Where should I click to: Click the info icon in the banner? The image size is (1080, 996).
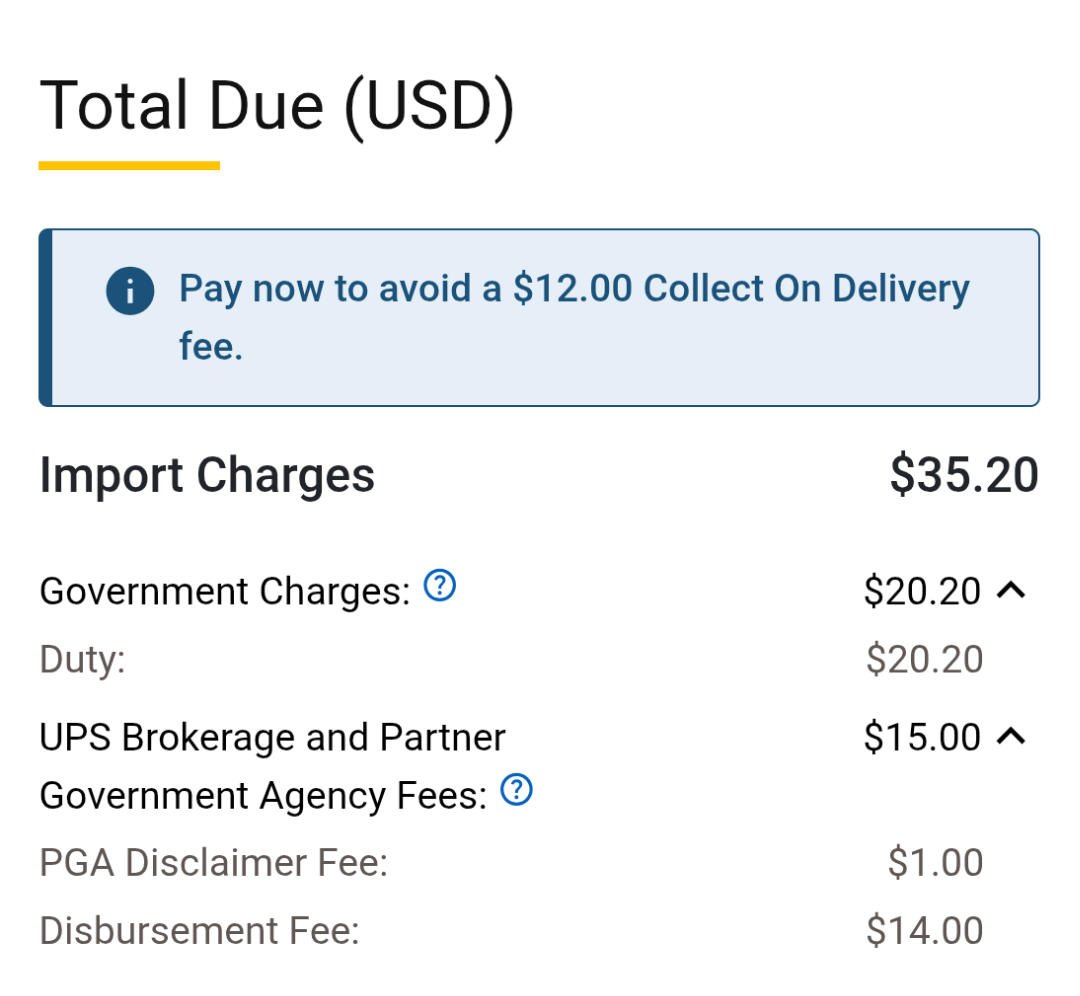(x=130, y=290)
